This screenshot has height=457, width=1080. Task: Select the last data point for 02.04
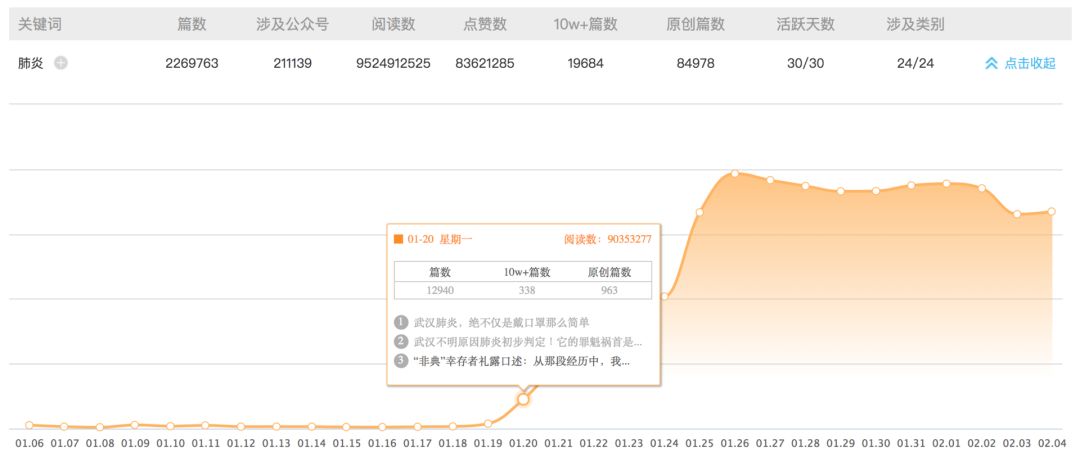click(x=1051, y=211)
